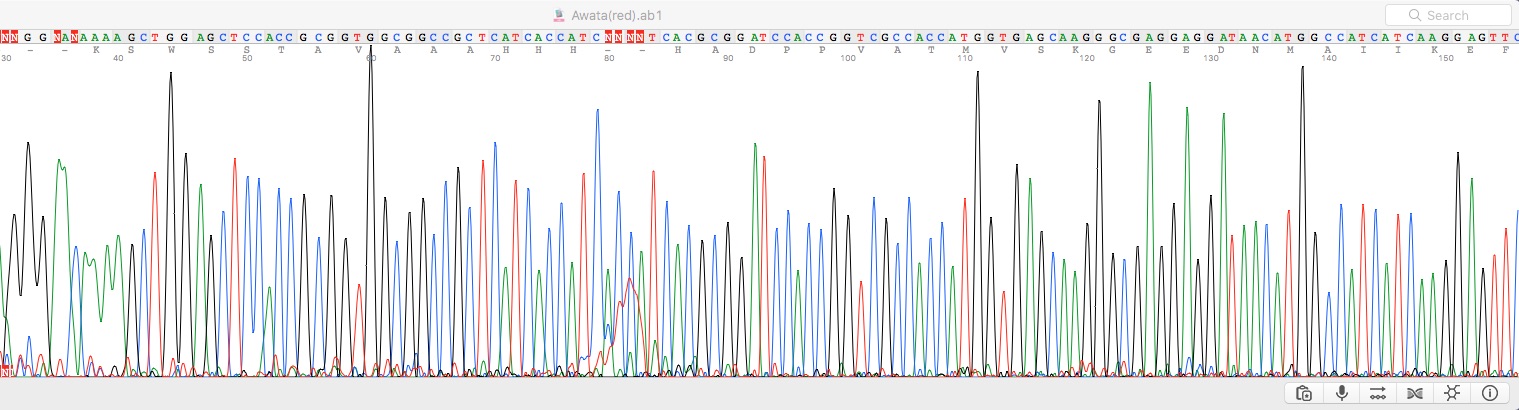Open the trace settings hexagon icon
The height and width of the screenshot is (410, 1519).
[x=1452, y=393]
